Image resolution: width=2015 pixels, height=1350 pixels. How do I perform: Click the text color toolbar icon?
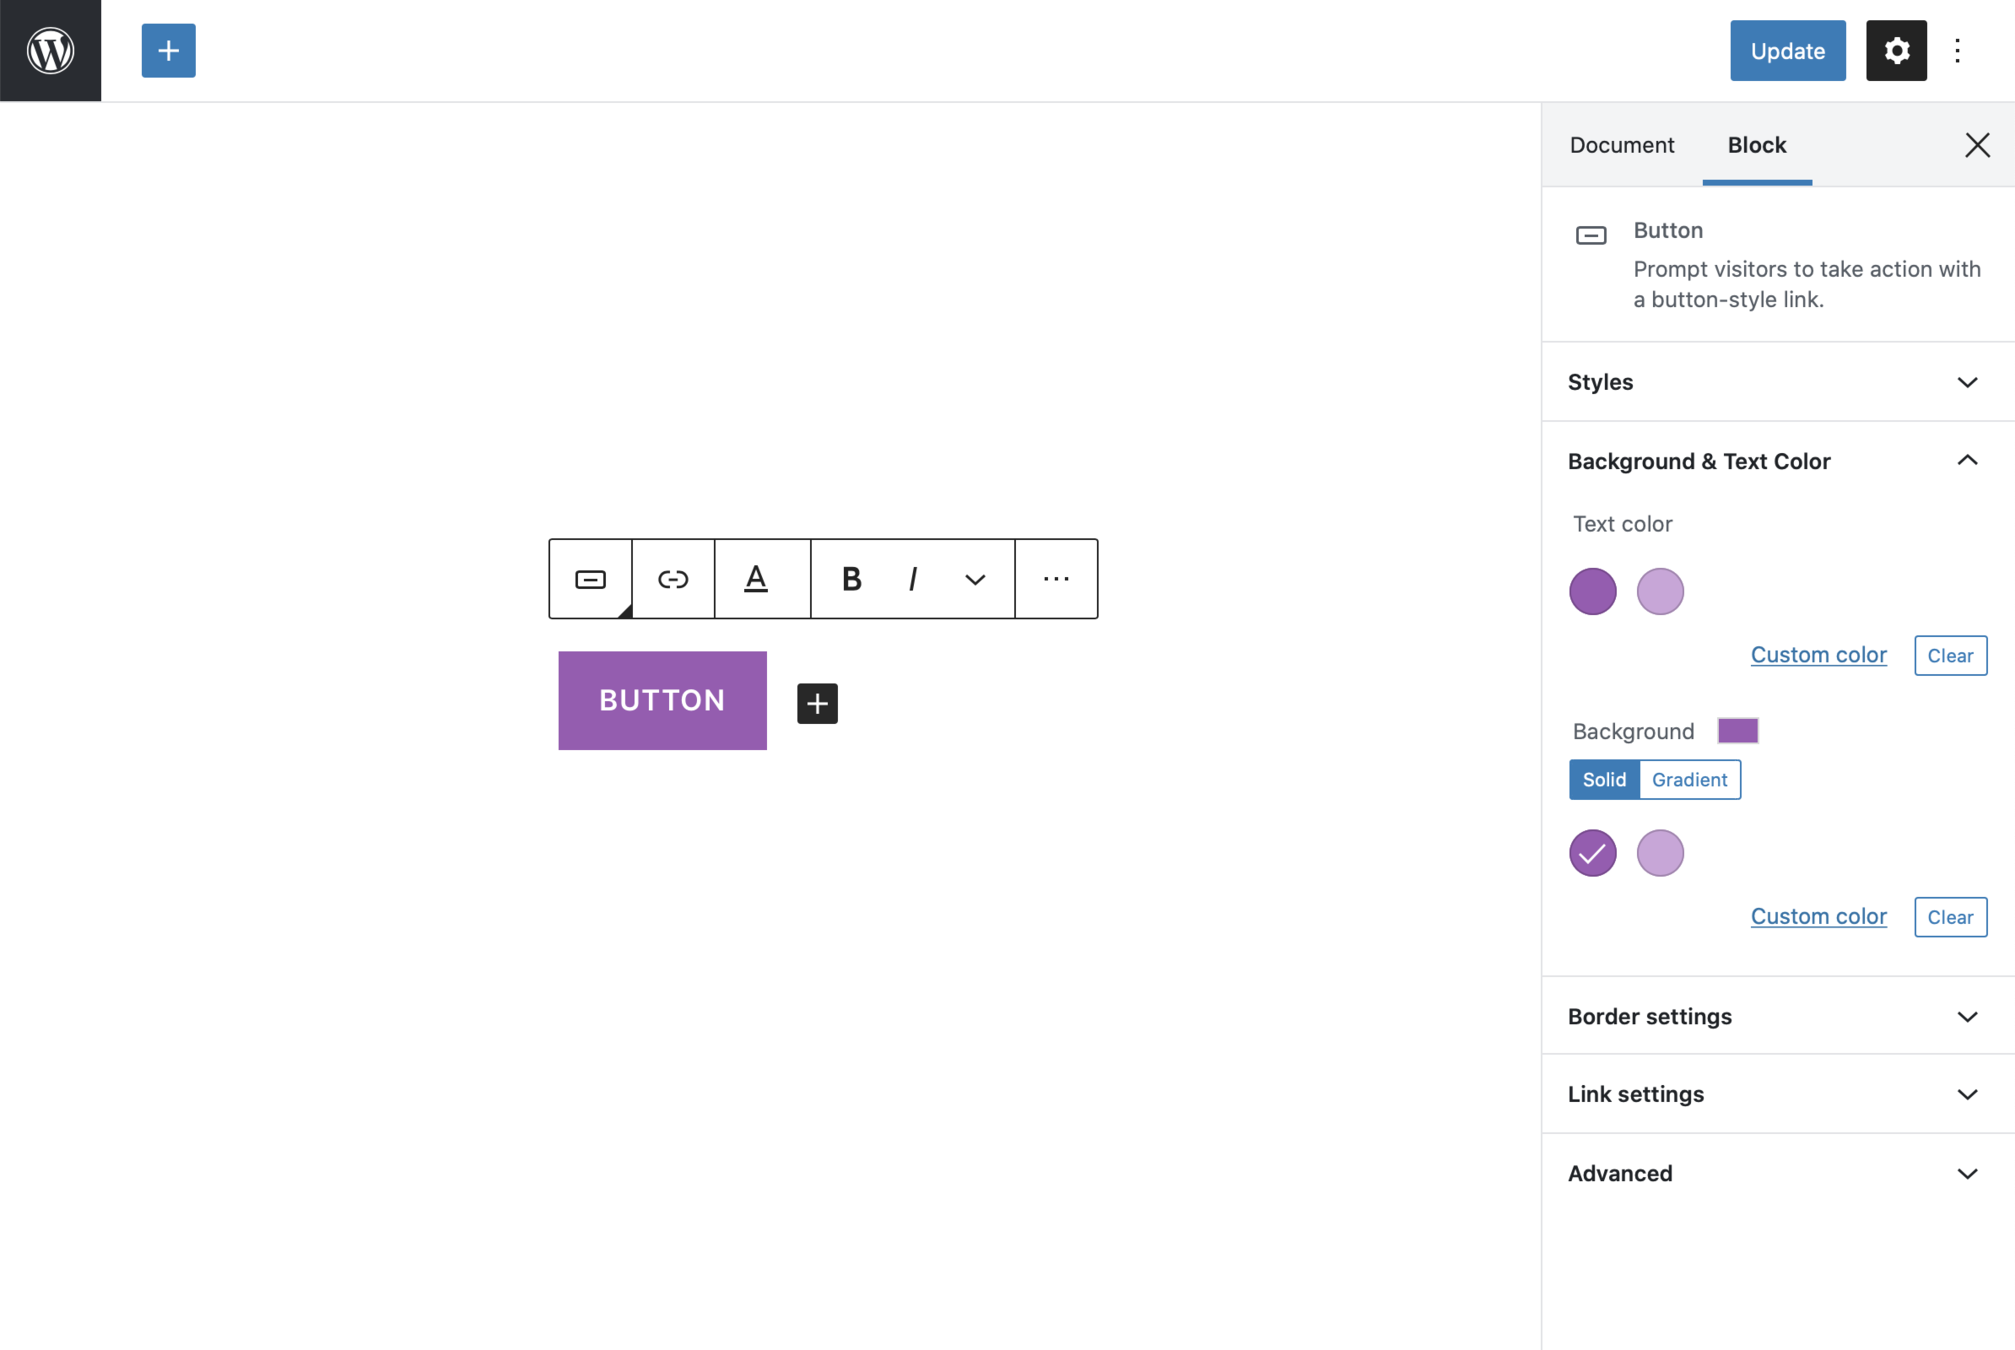[x=756, y=579]
